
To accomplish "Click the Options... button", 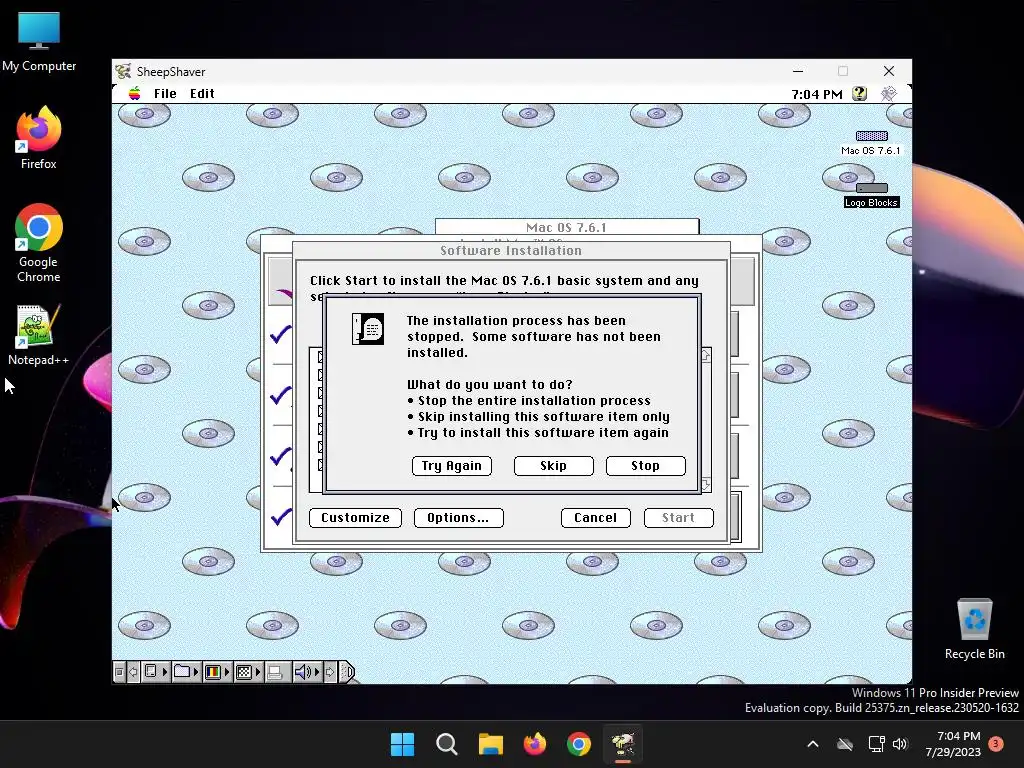I will (x=458, y=518).
